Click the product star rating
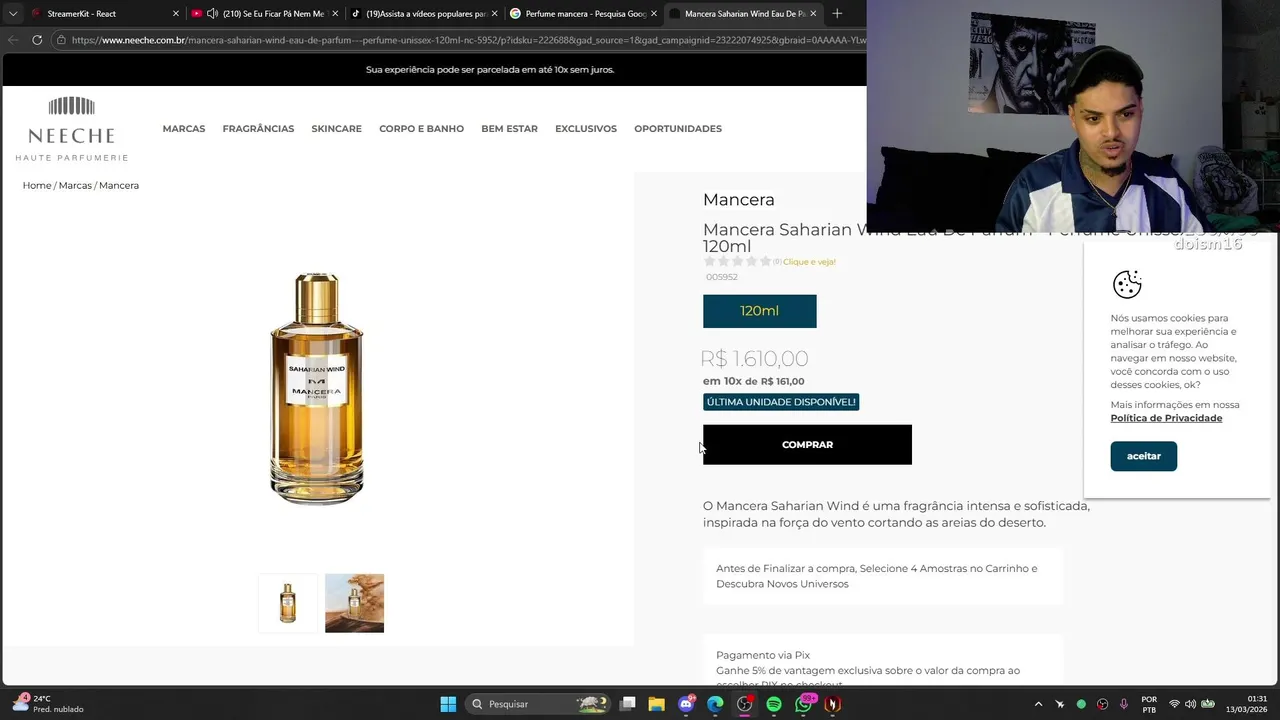This screenshot has width=1280, height=720. 738,261
